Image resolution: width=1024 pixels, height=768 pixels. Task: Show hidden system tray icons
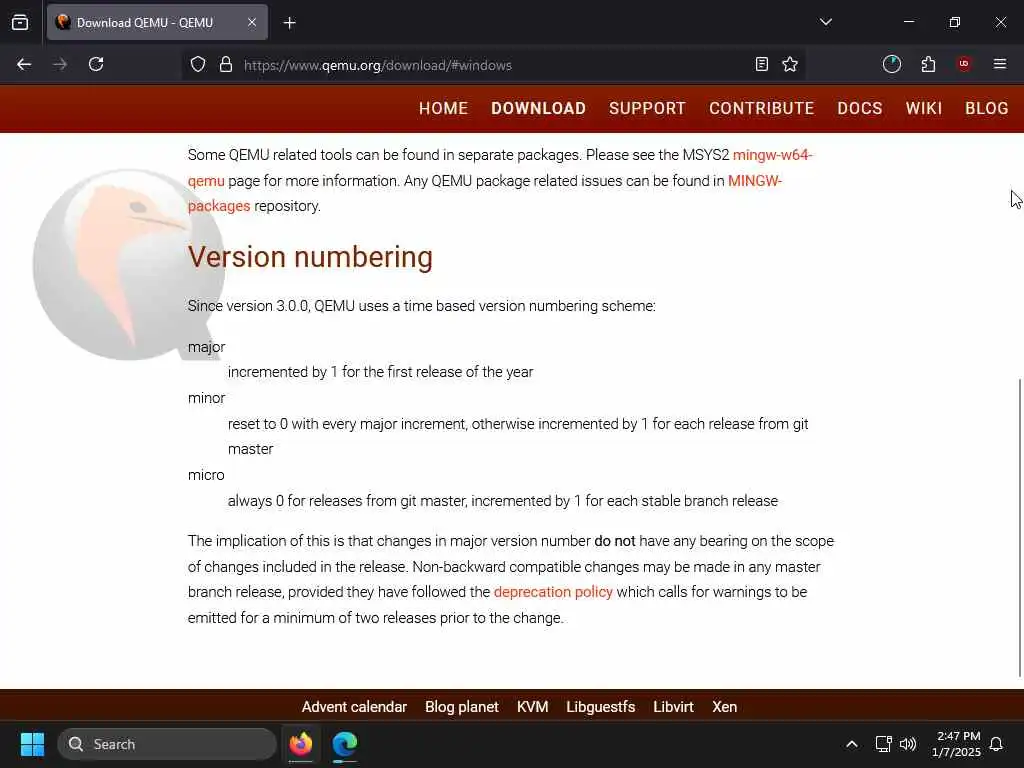[x=852, y=744]
